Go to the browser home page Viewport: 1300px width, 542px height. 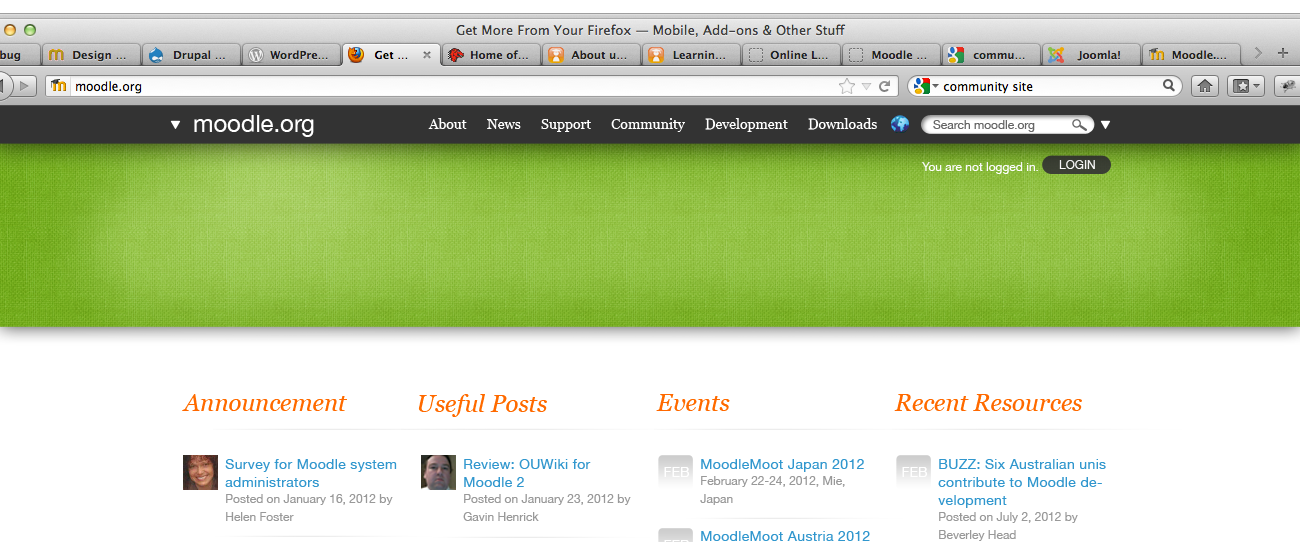[1205, 86]
